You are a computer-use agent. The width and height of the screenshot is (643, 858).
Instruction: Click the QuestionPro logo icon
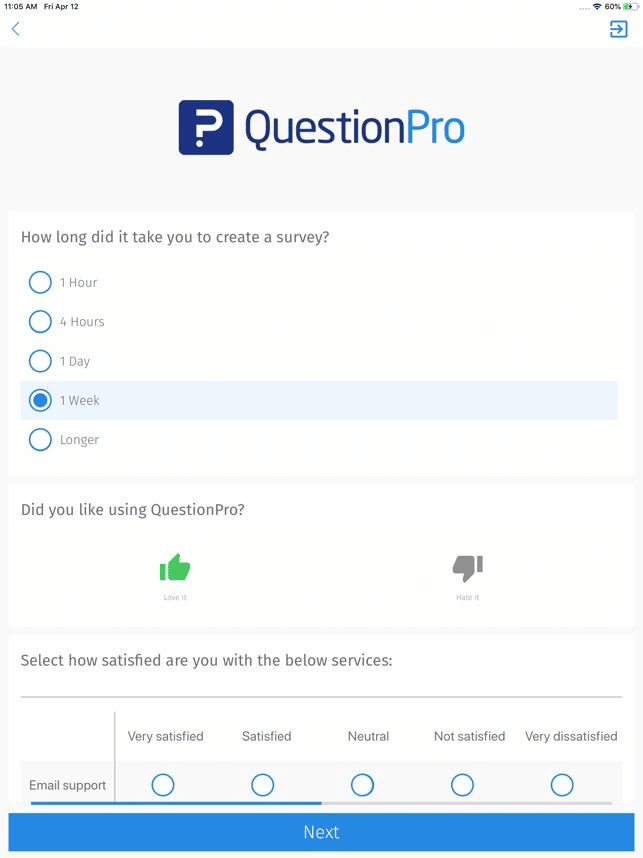pyautogui.click(x=206, y=127)
